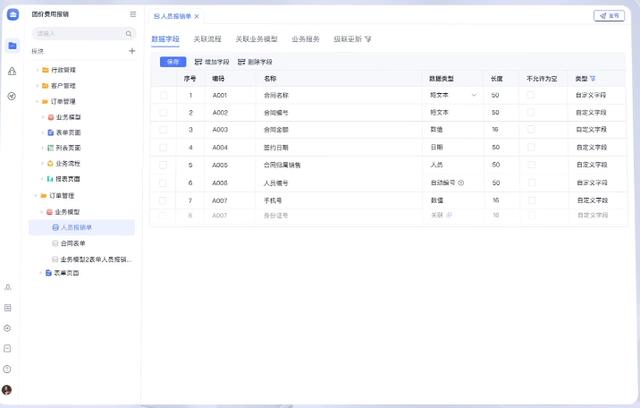Viewport: 640px width, 408px height.
Task: Collapse 业务模型 arrow directly above 人员报销单
Action: coord(42,212)
